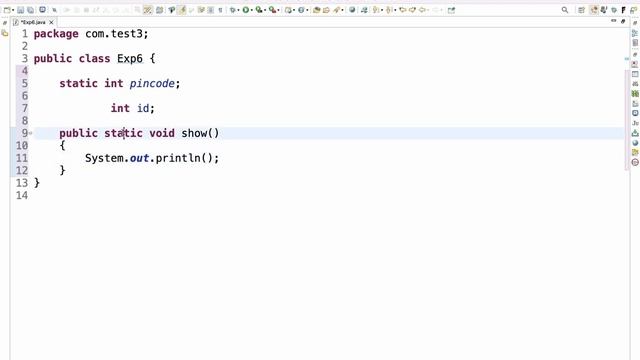Open the globe browser view in right trim
This screenshot has height=360, width=640.
click(x=635, y=143)
